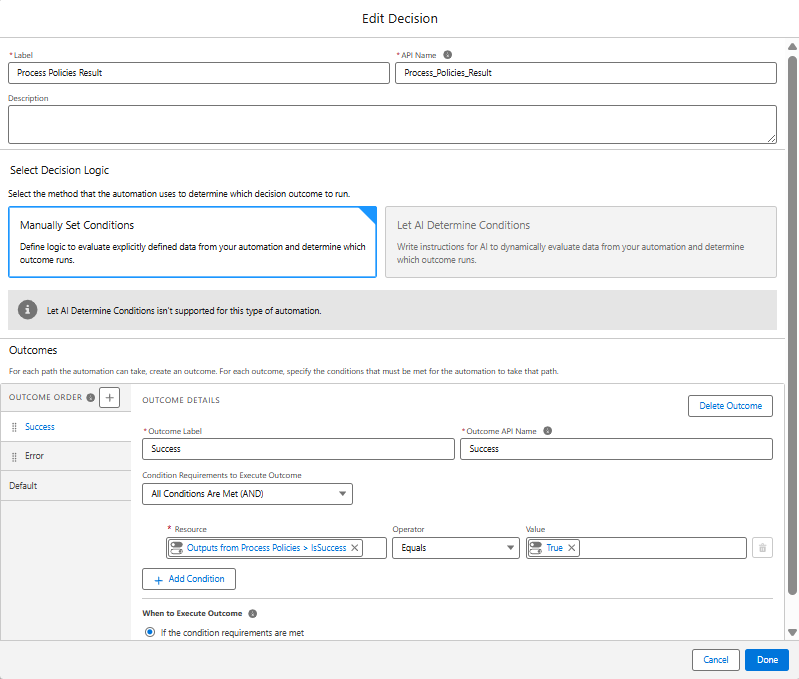Click the trash icon to delete condition
Viewport: 799px width, 679px height.
tap(762, 548)
